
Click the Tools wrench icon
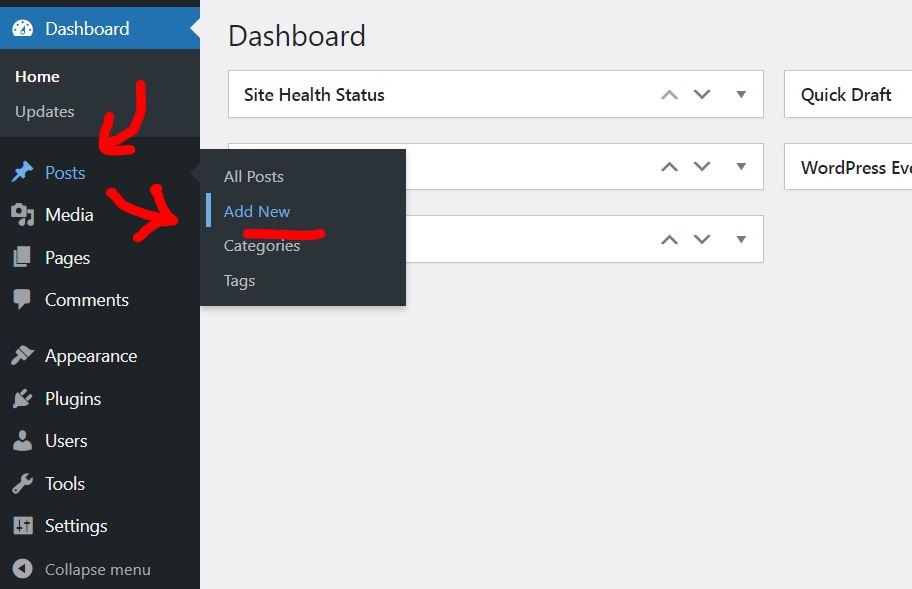tap(24, 483)
